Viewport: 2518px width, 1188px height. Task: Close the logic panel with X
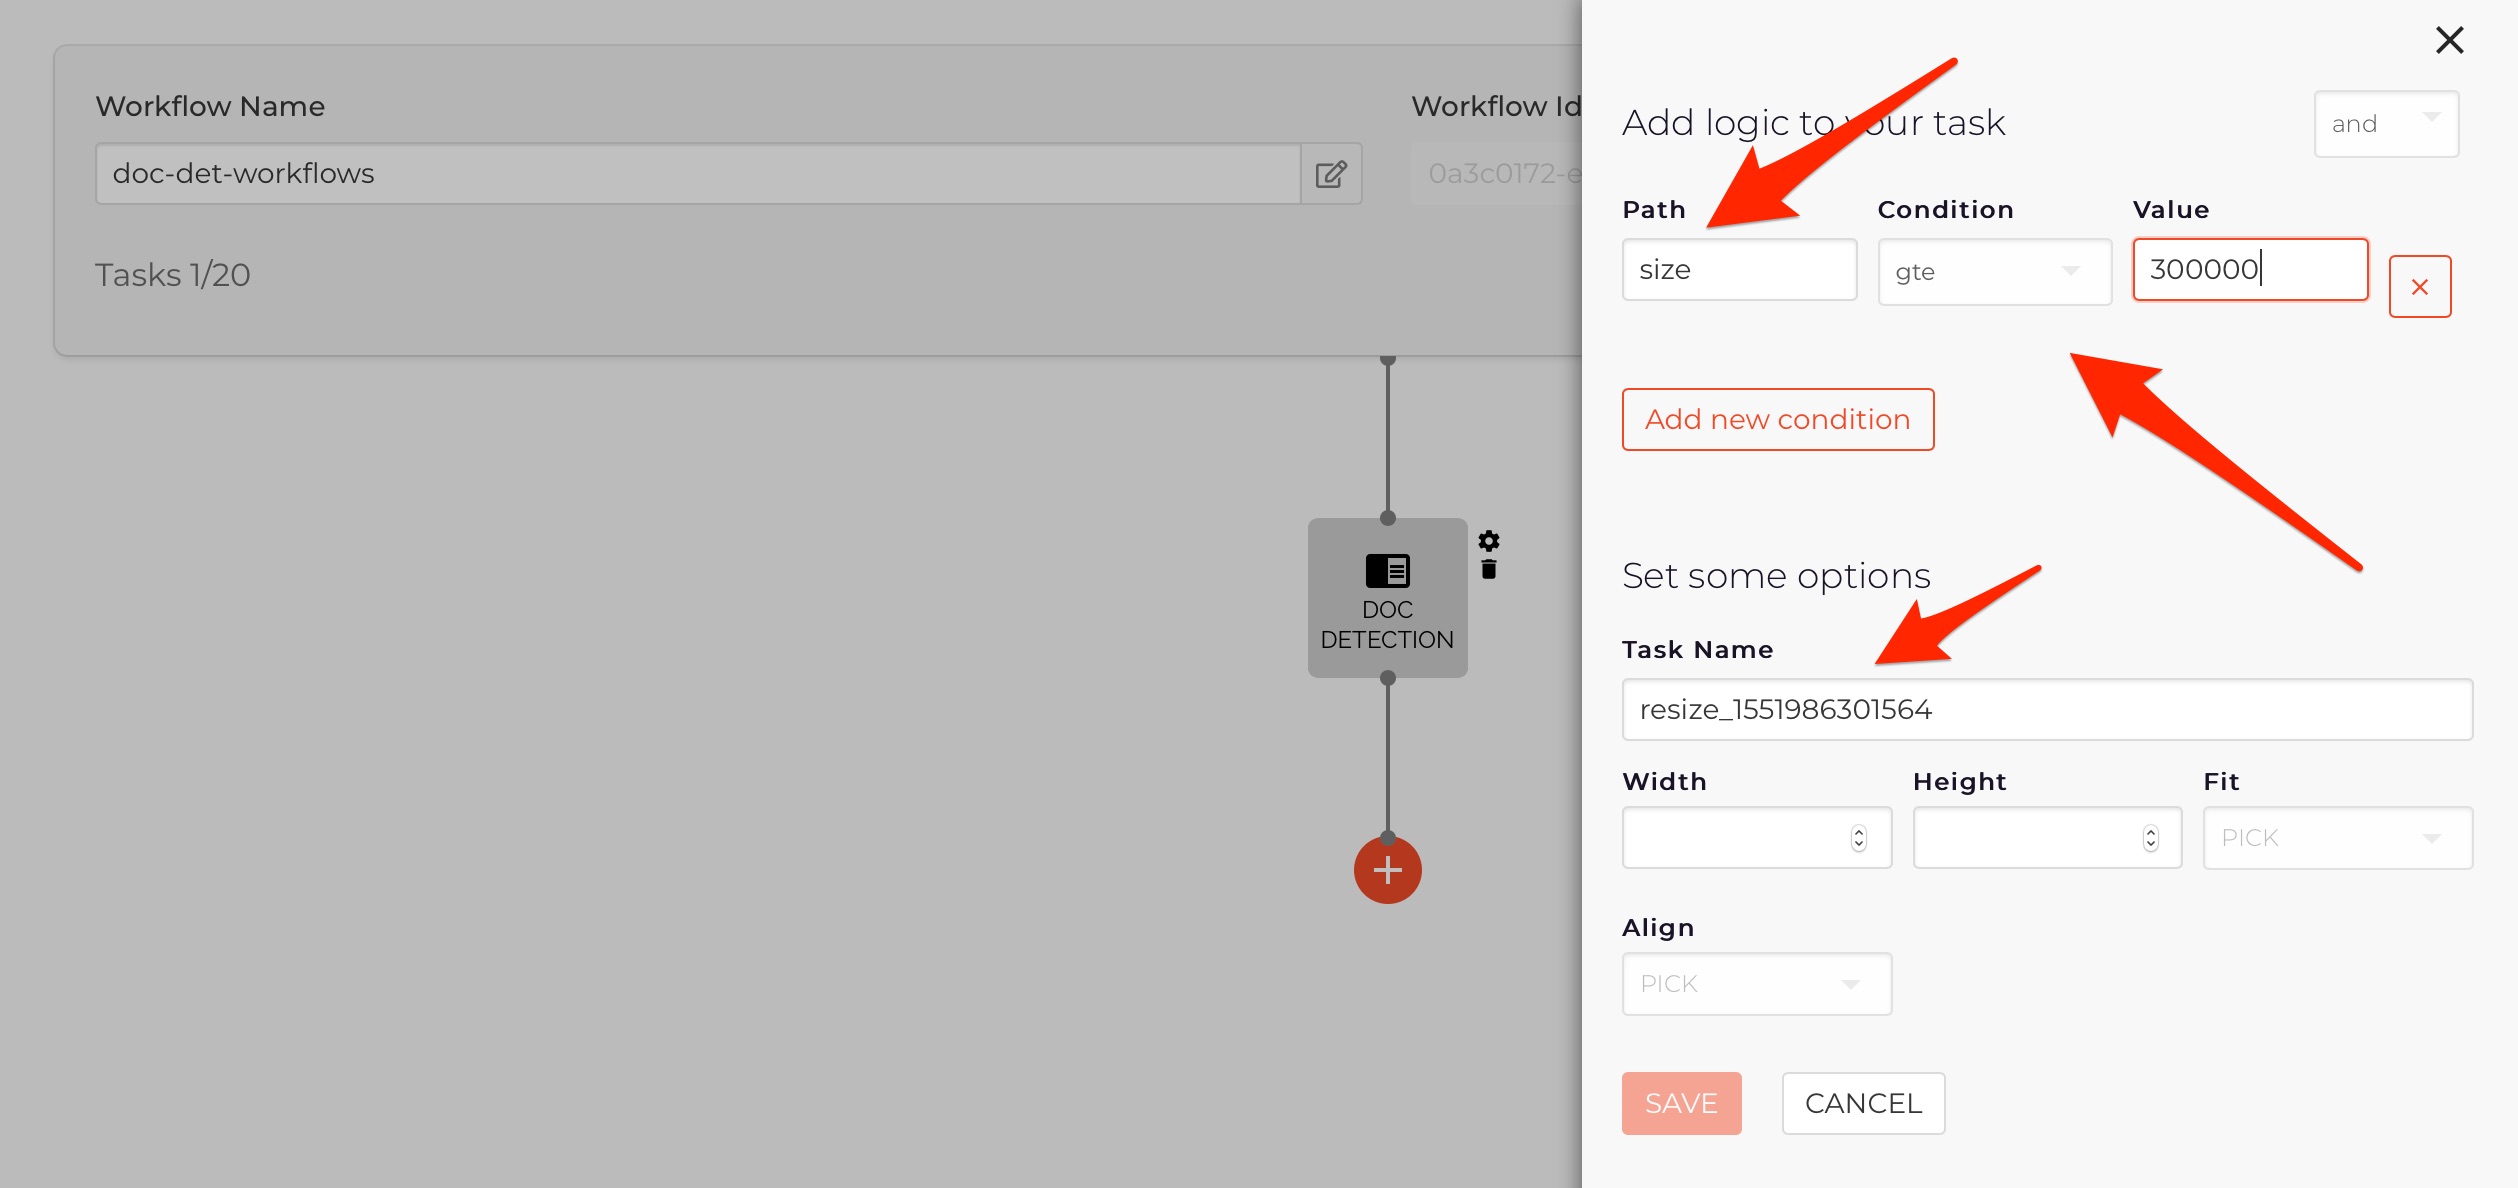(x=2450, y=40)
